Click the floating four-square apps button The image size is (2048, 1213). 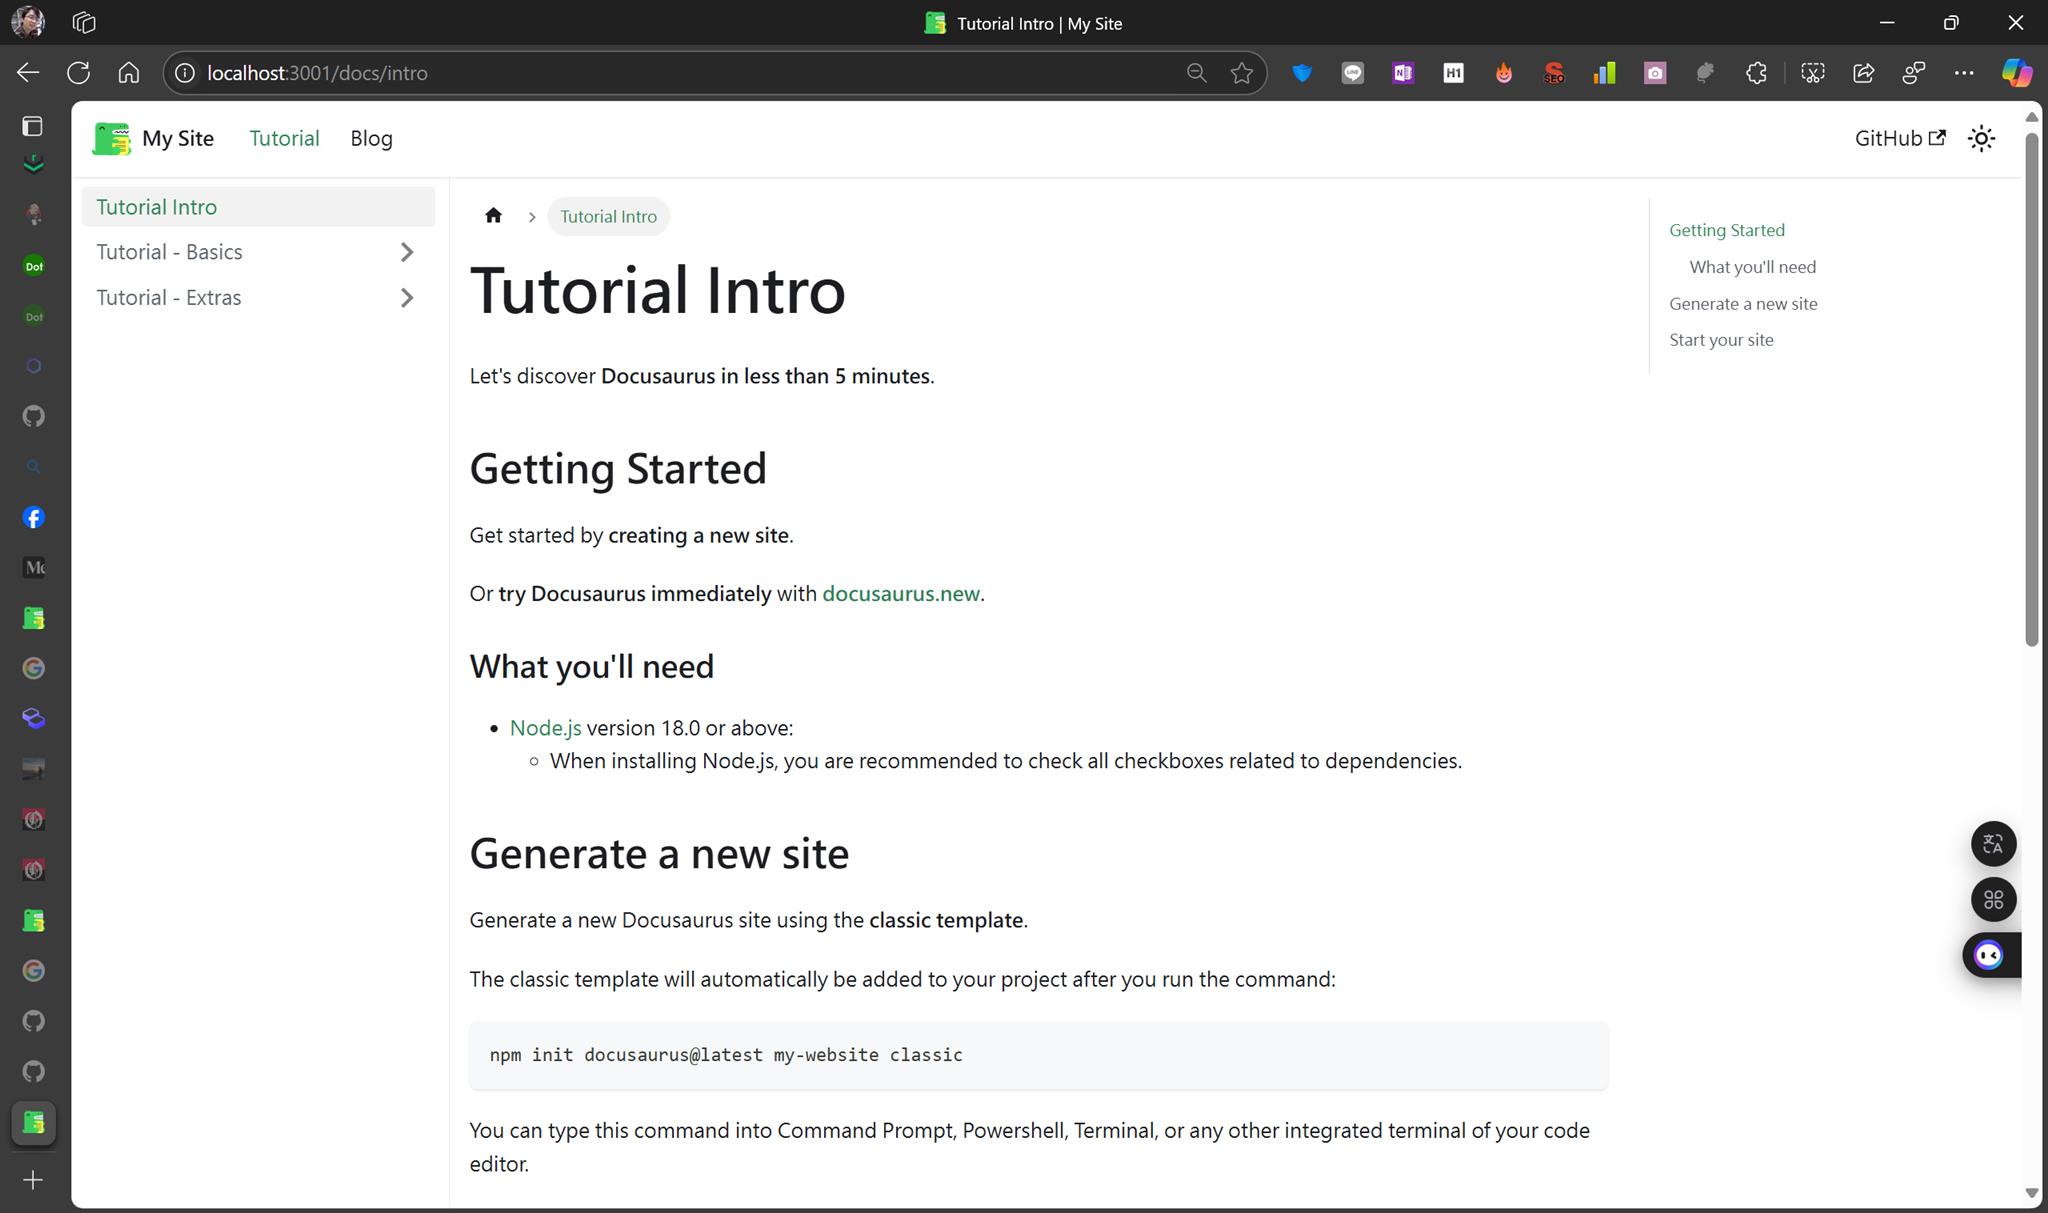click(1993, 900)
